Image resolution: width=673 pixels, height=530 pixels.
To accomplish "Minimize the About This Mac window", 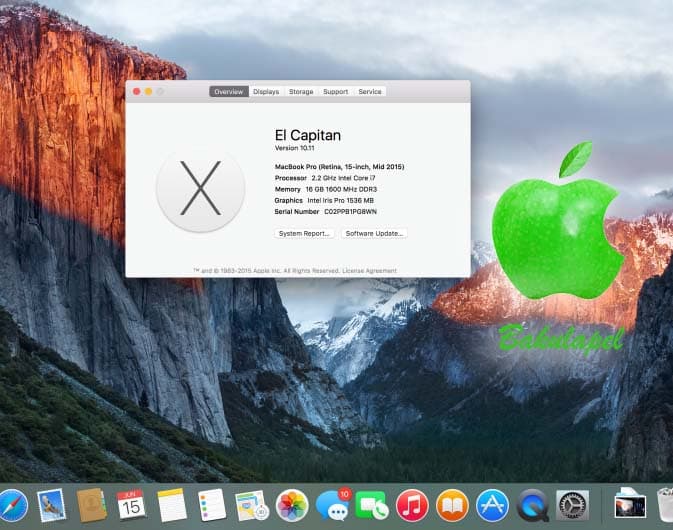I will [149, 91].
